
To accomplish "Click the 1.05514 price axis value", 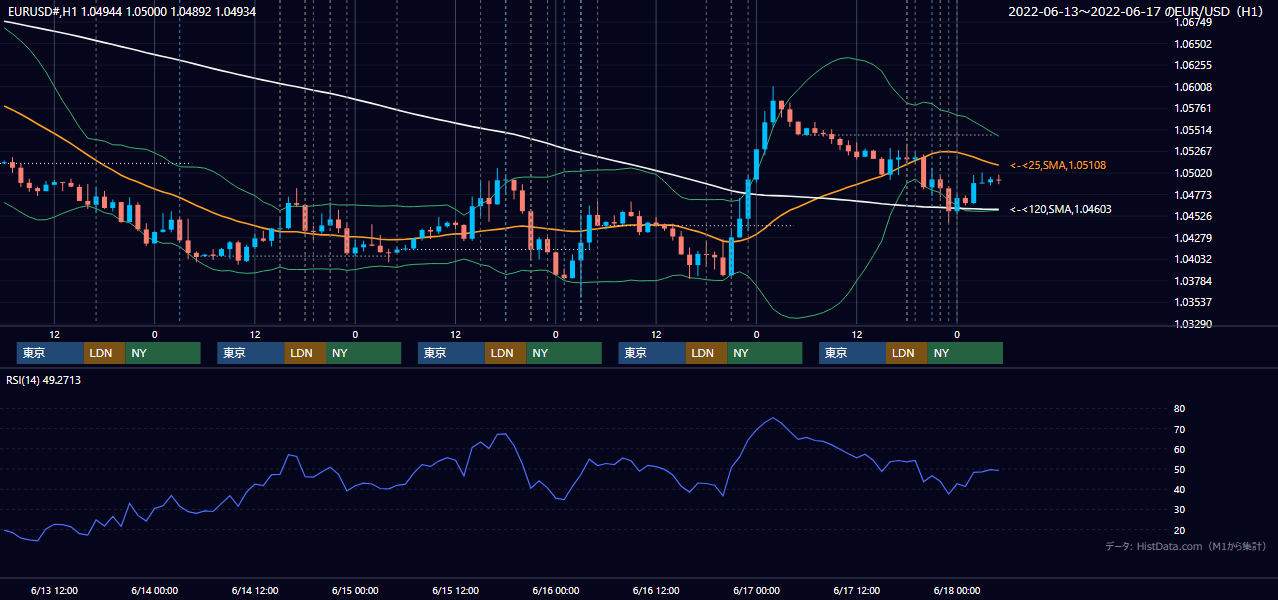I will click(1193, 130).
